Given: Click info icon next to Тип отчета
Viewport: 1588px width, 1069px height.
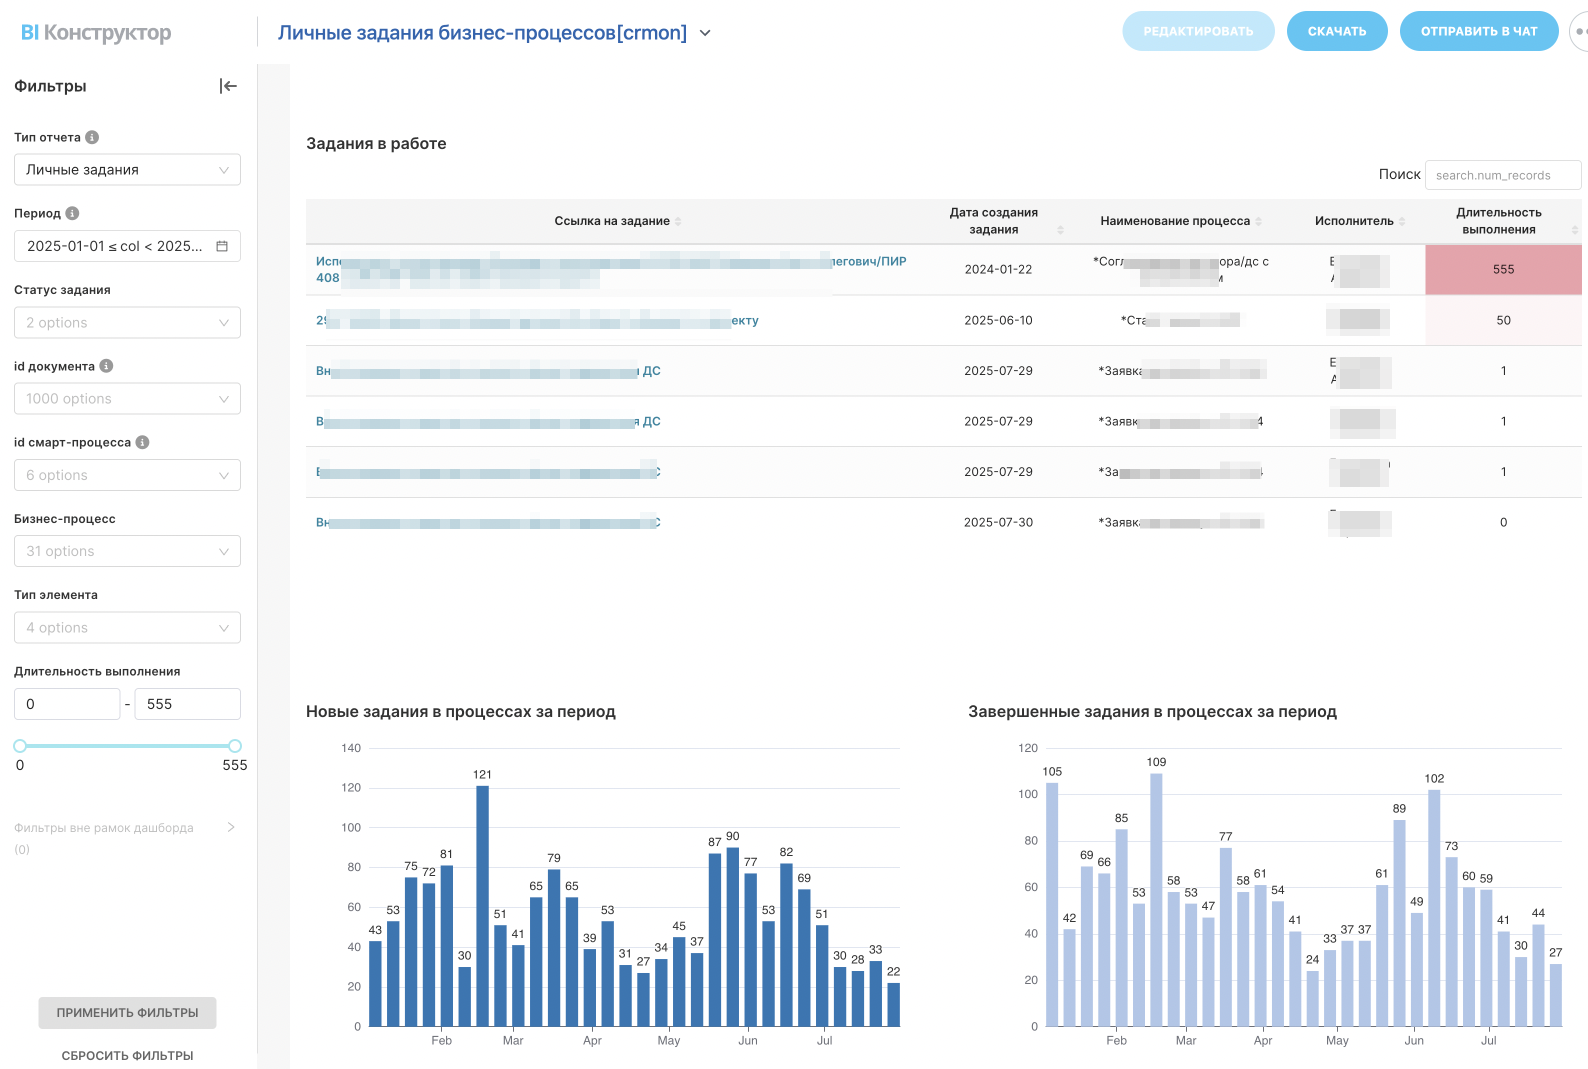Looking at the screenshot, I should 92,137.
